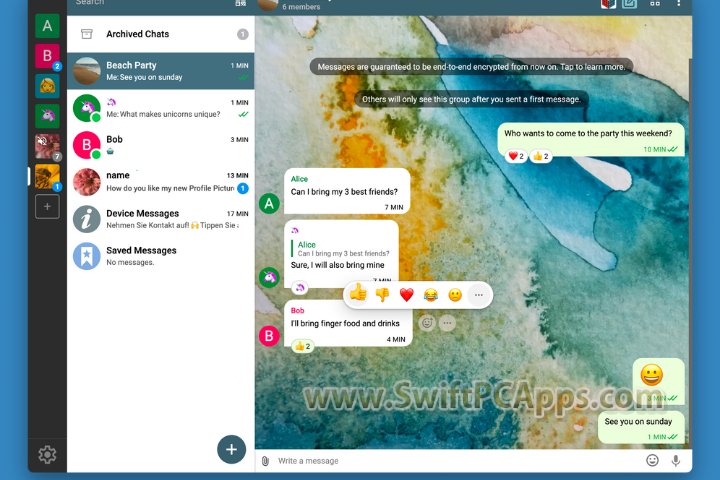
Task: Click unicorn sender avatar in conversation
Action: pos(270,277)
